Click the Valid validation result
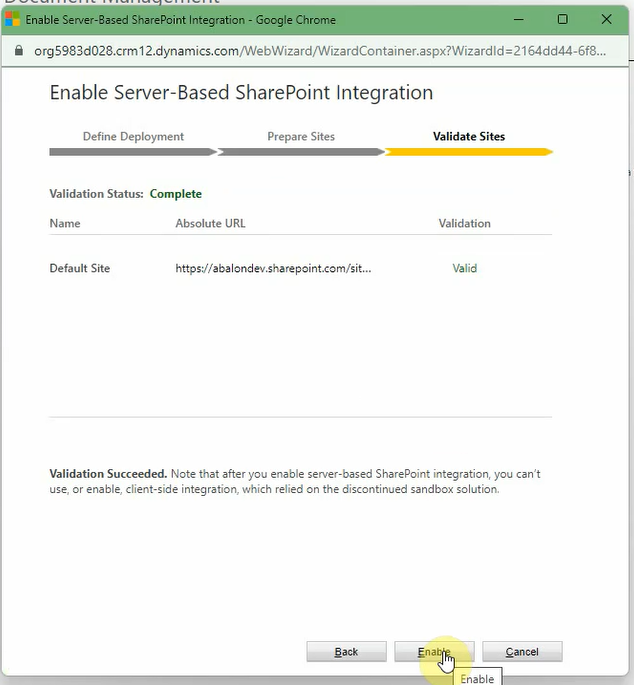This screenshot has width=634, height=685. point(464,268)
